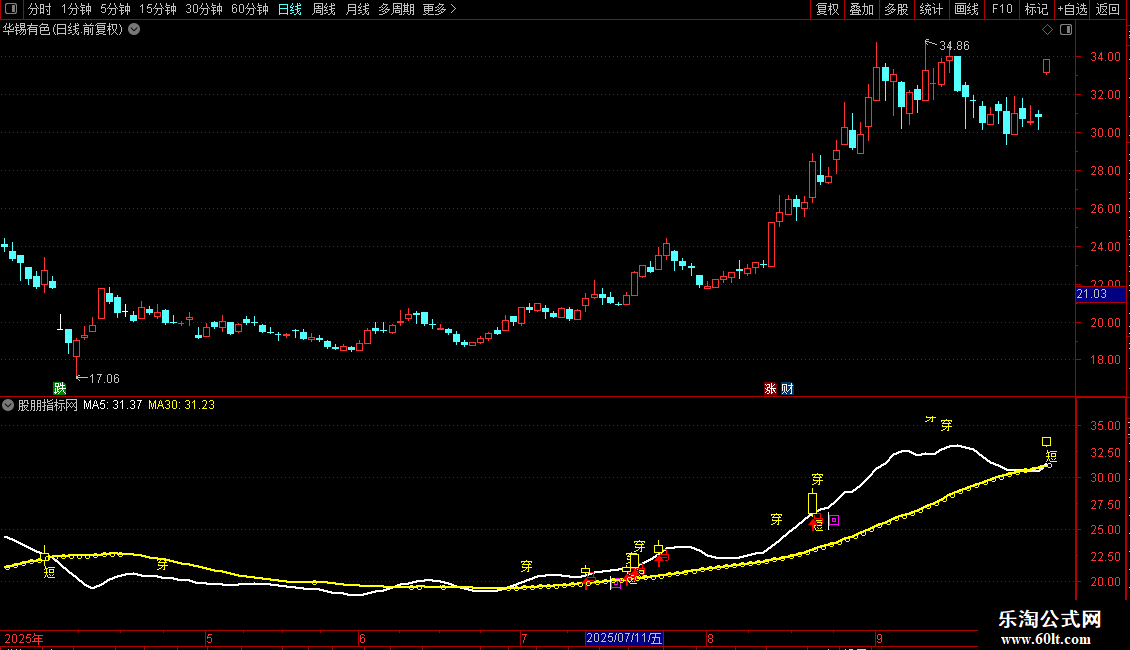Click the 2025年 label on time axis
The image size is (1130, 650).
pos(24,638)
